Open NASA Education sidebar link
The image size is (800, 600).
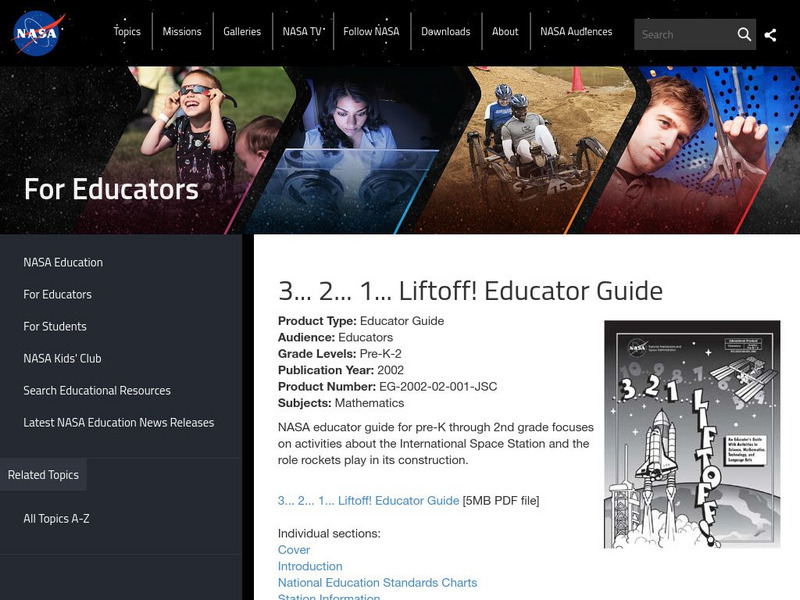[63, 262]
